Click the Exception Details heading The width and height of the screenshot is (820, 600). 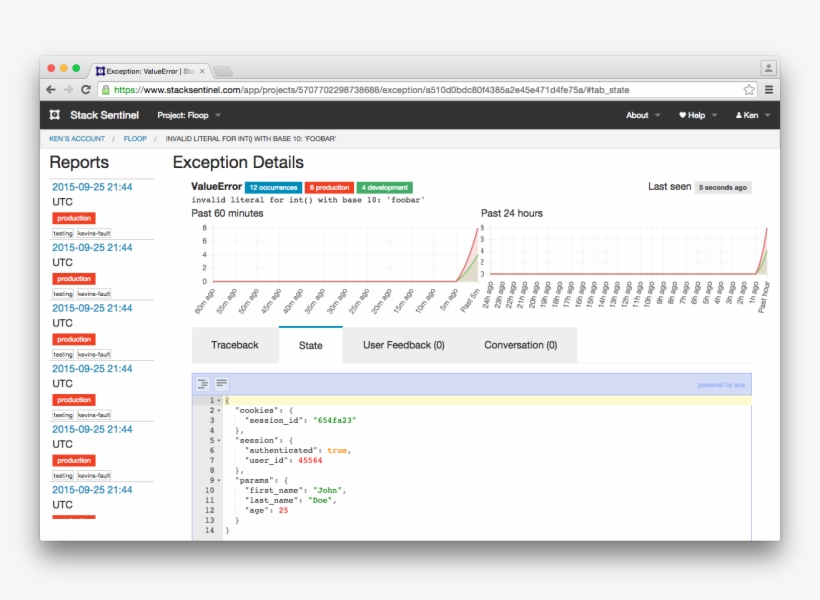238,162
